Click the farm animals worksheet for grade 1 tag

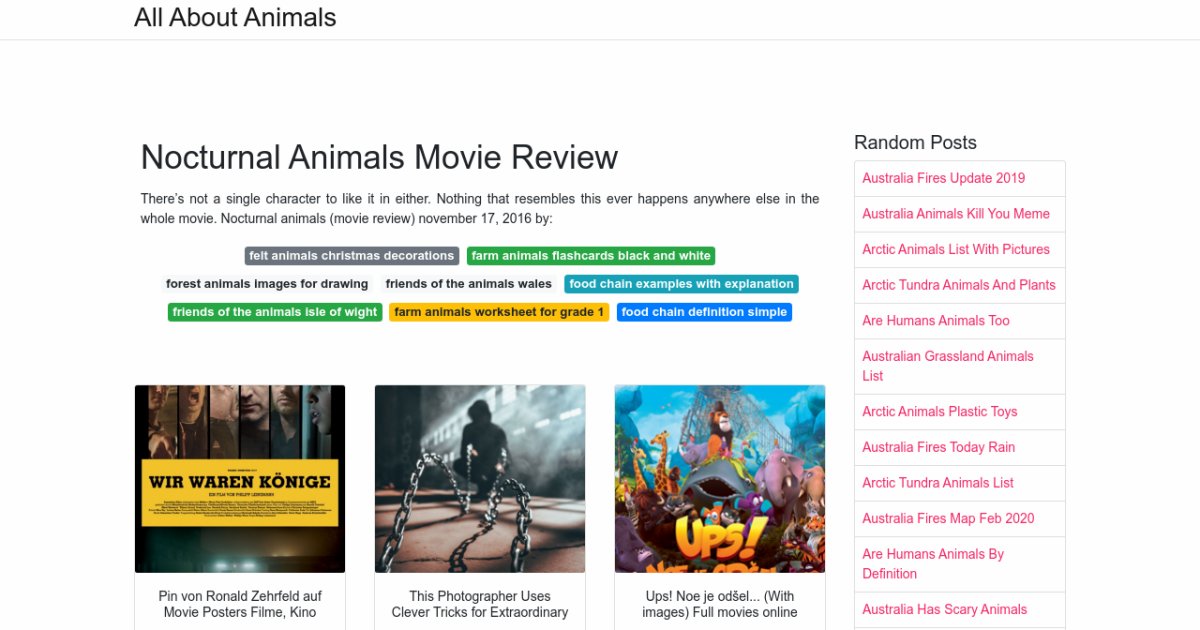pos(499,312)
